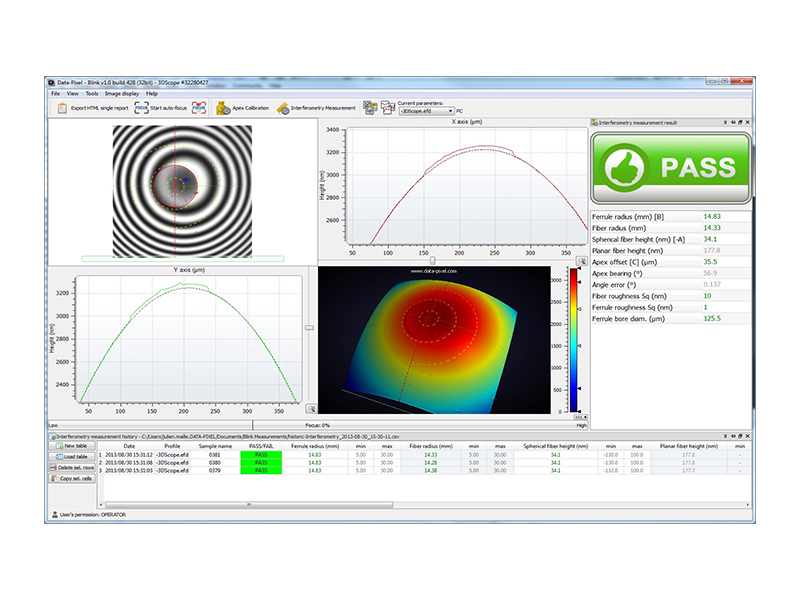Click Apex offset value 35.5
This screenshot has width=800, height=600.
(x=710, y=262)
